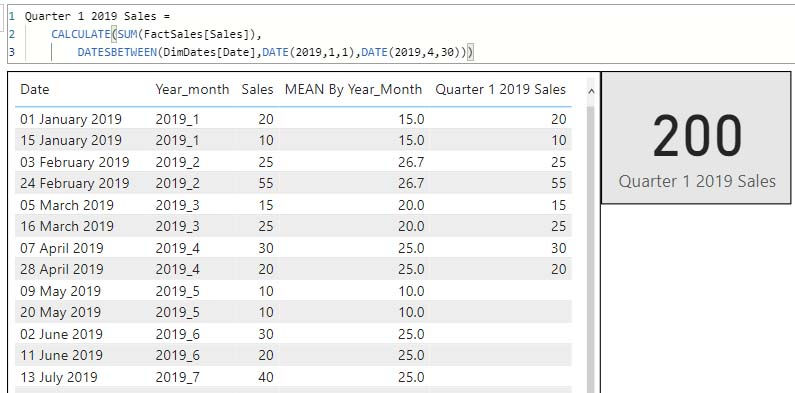Select the 24 February 2019 date cell
795x393 pixels.
click(x=75, y=184)
